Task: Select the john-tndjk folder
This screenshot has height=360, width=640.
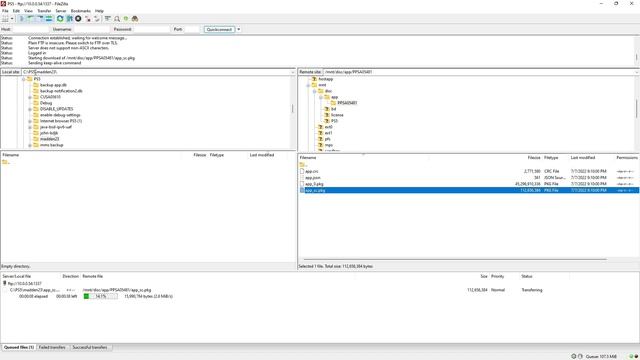Action: click(x=49, y=133)
